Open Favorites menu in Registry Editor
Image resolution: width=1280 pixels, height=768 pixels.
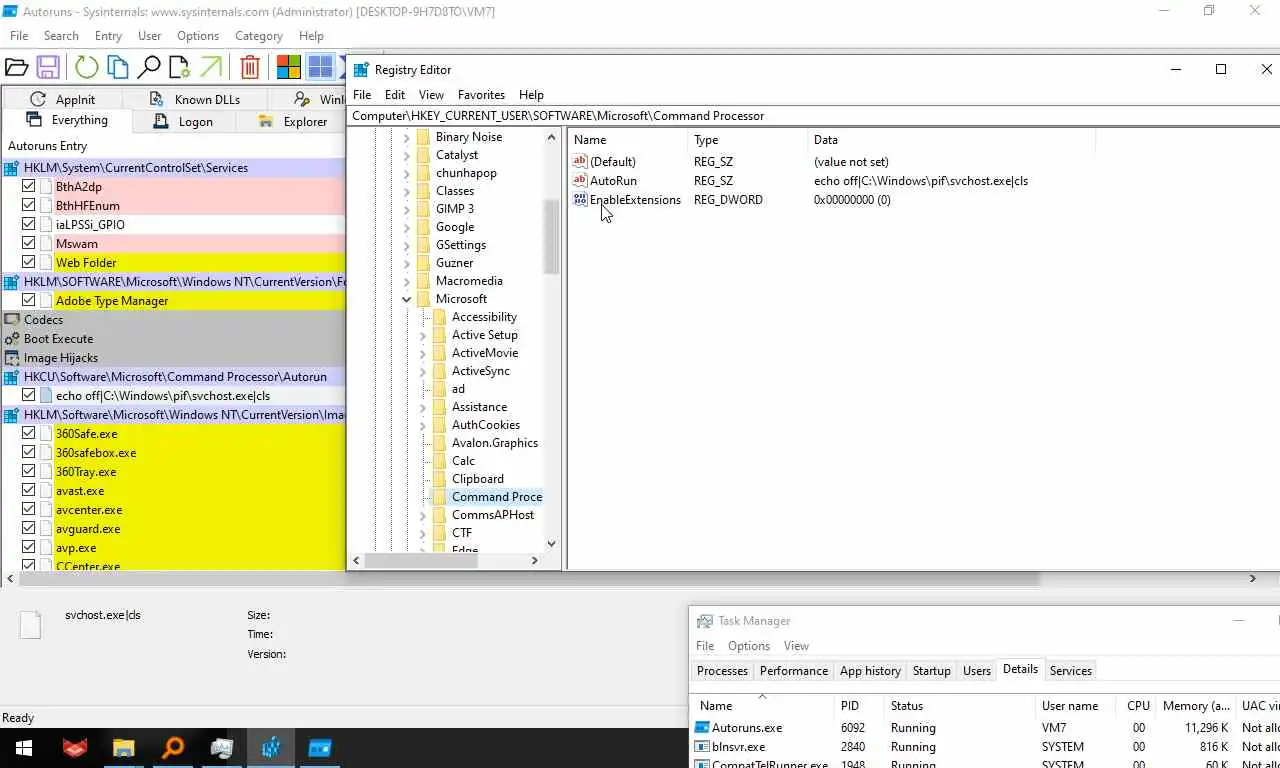(x=481, y=95)
